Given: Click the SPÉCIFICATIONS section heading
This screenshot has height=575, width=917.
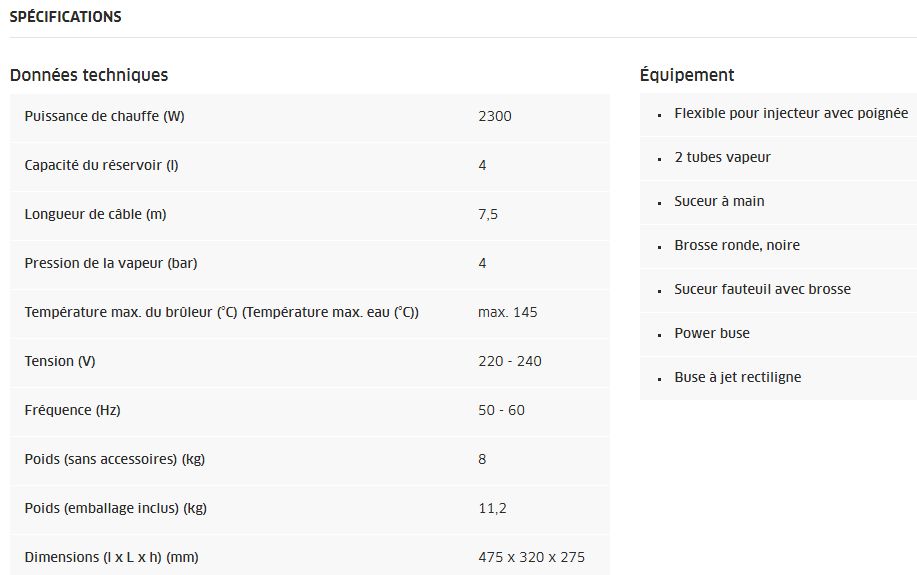Looking at the screenshot, I should point(65,17).
